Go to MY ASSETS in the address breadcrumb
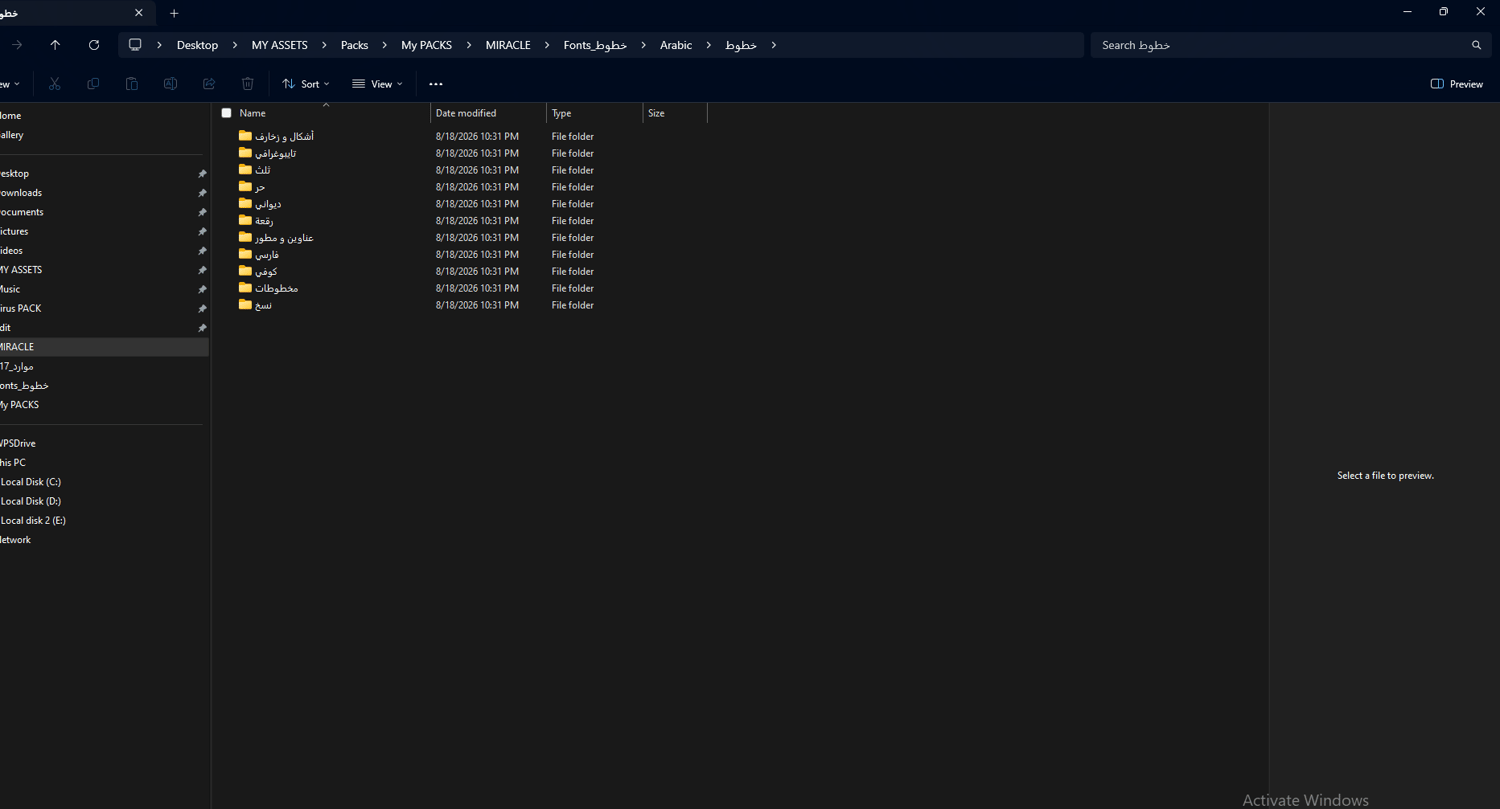 coord(280,45)
